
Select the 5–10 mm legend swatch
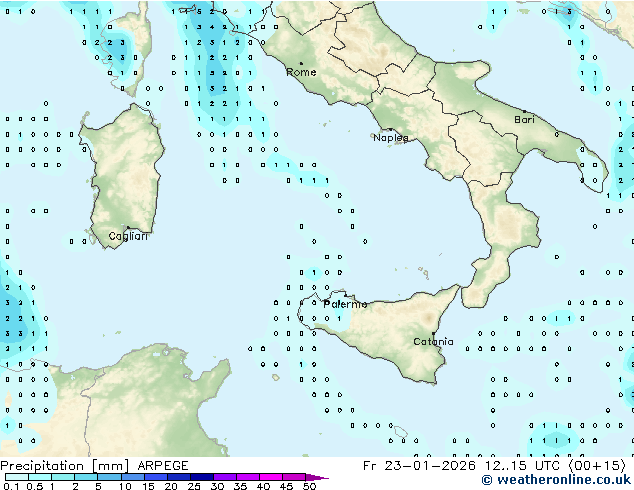tap(109, 477)
